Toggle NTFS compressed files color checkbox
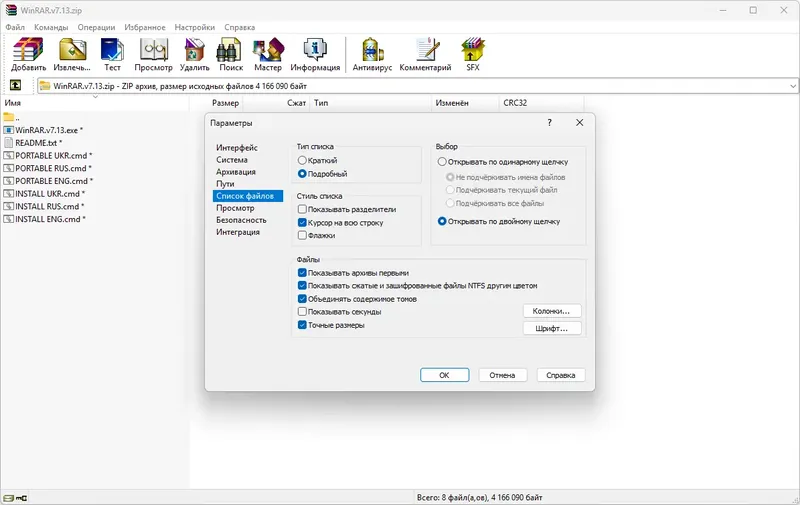Screen dimensions: 800x505 pos(302,286)
